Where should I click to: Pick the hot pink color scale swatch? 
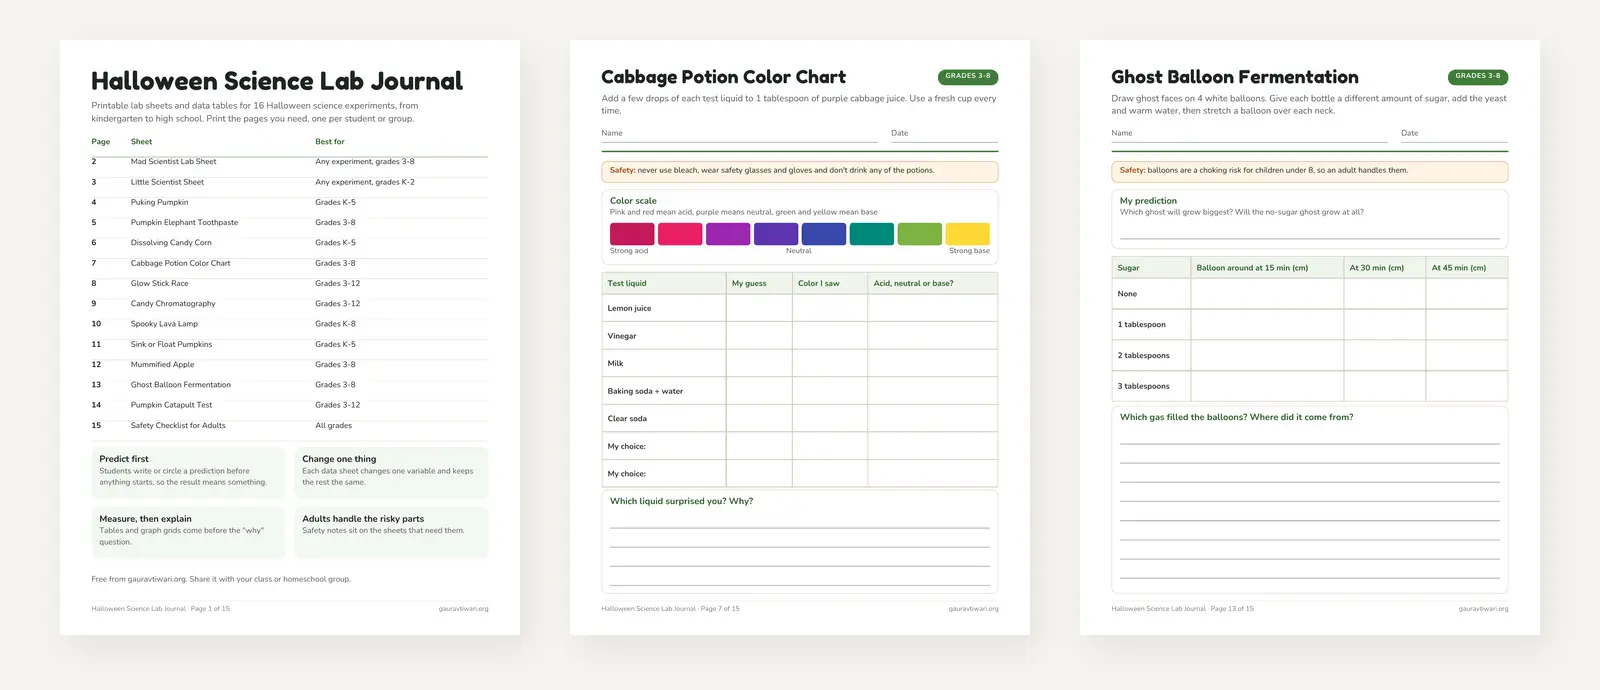tap(680, 234)
